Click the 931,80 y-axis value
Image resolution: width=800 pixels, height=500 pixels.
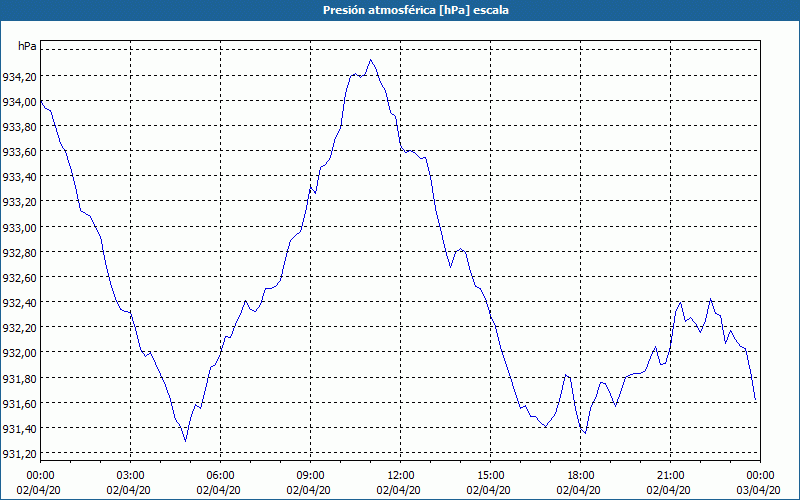pyautogui.click(x=19, y=378)
